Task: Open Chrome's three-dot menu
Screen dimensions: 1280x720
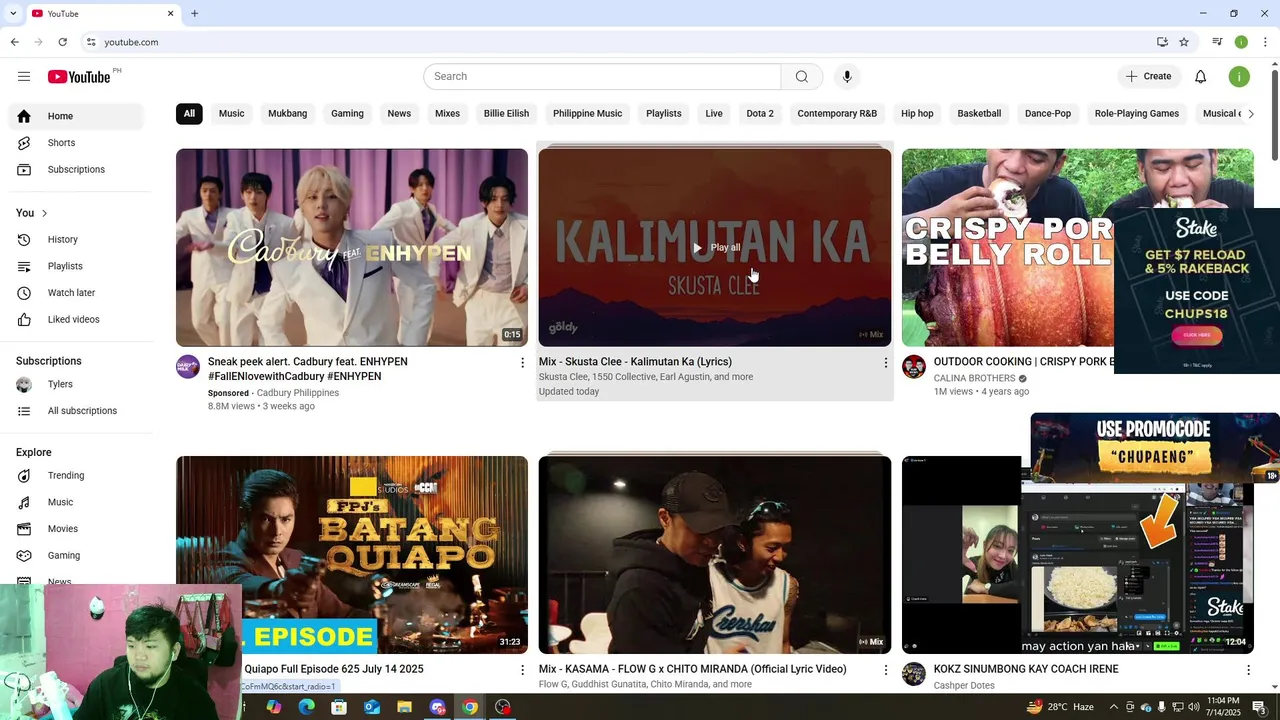Action: point(1265,42)
